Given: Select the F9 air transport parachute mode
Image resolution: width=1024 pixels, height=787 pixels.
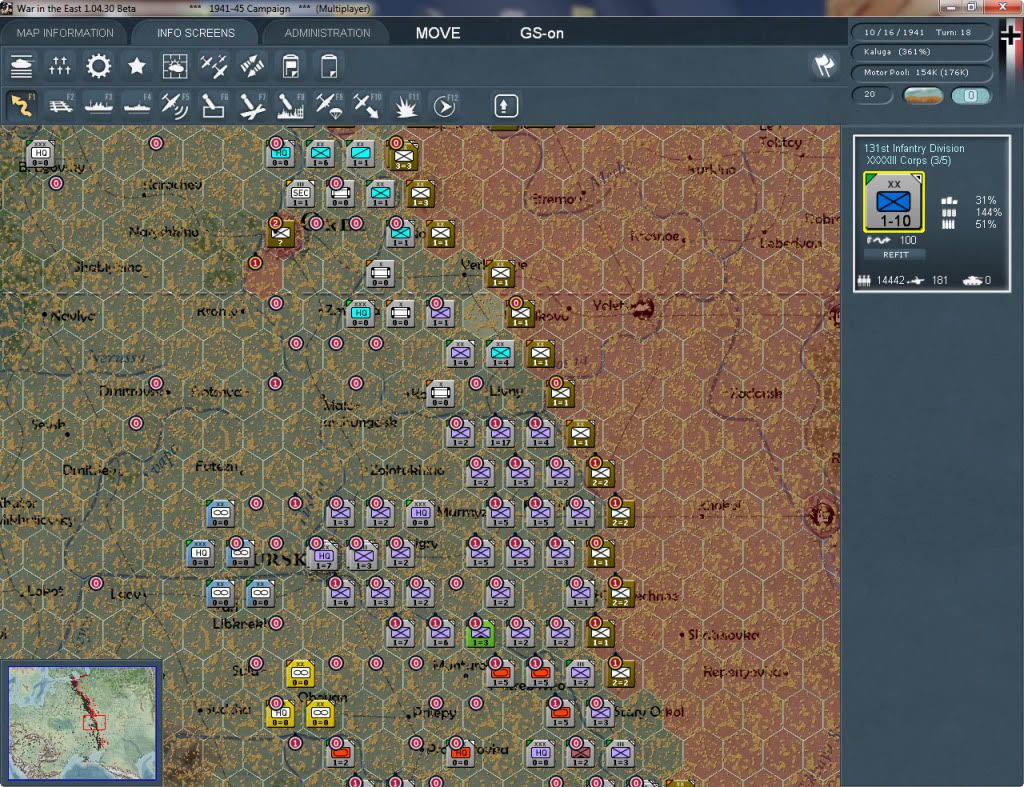Looking at the screenshot, I should click(329, 106).
